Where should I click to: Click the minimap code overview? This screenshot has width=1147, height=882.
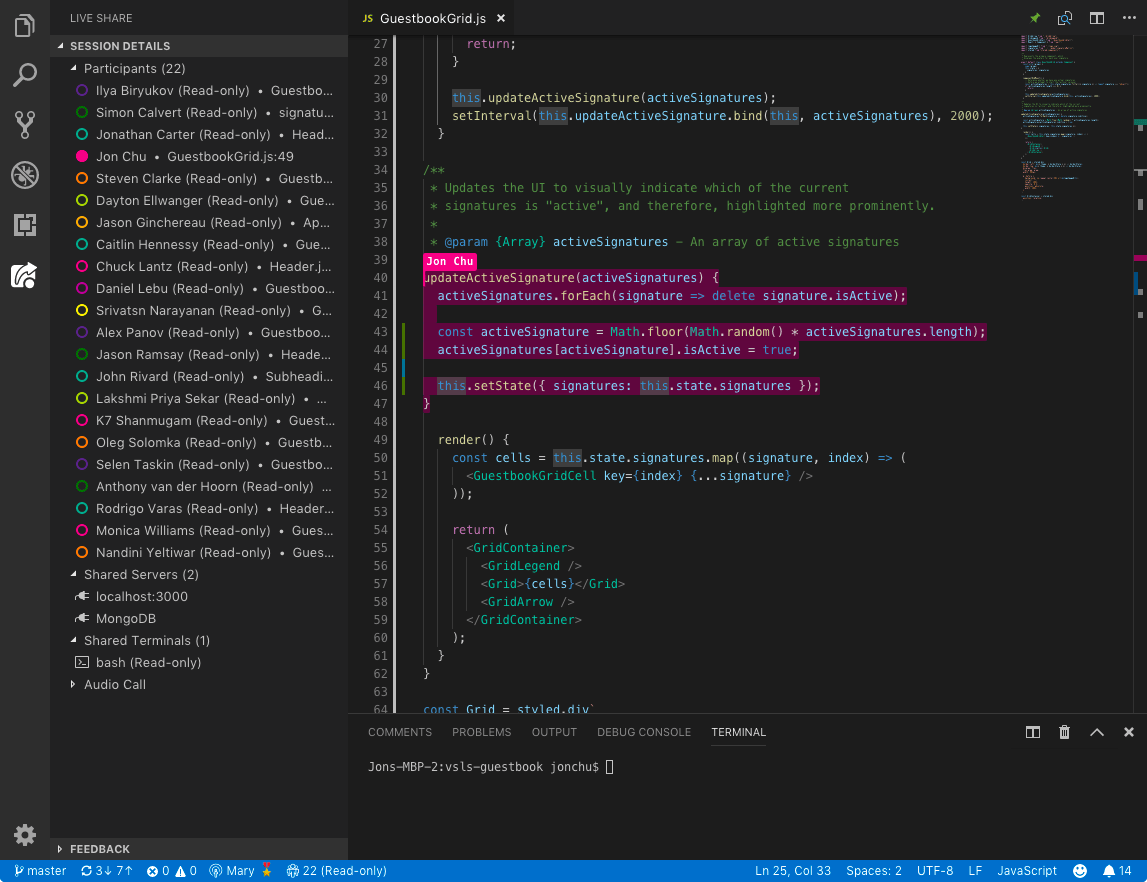[x=1074, y=117]
